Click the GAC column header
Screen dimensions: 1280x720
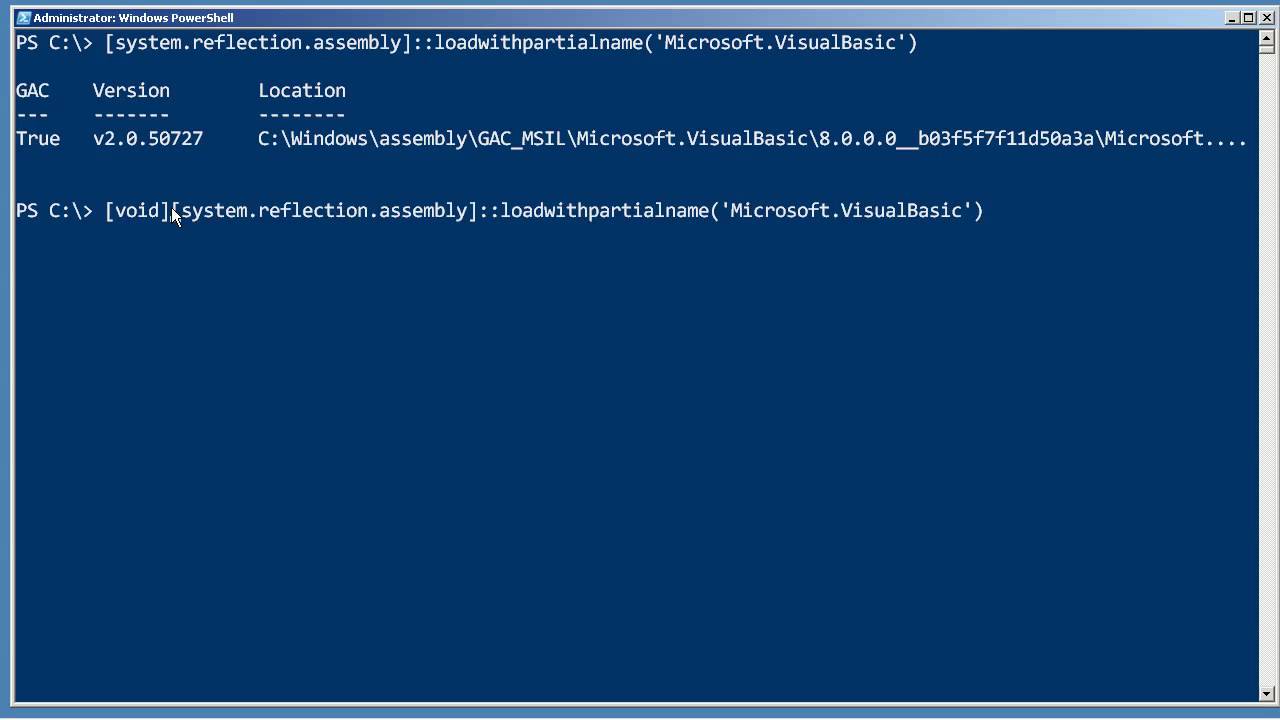pyautogui.click(x=32, y=90)
